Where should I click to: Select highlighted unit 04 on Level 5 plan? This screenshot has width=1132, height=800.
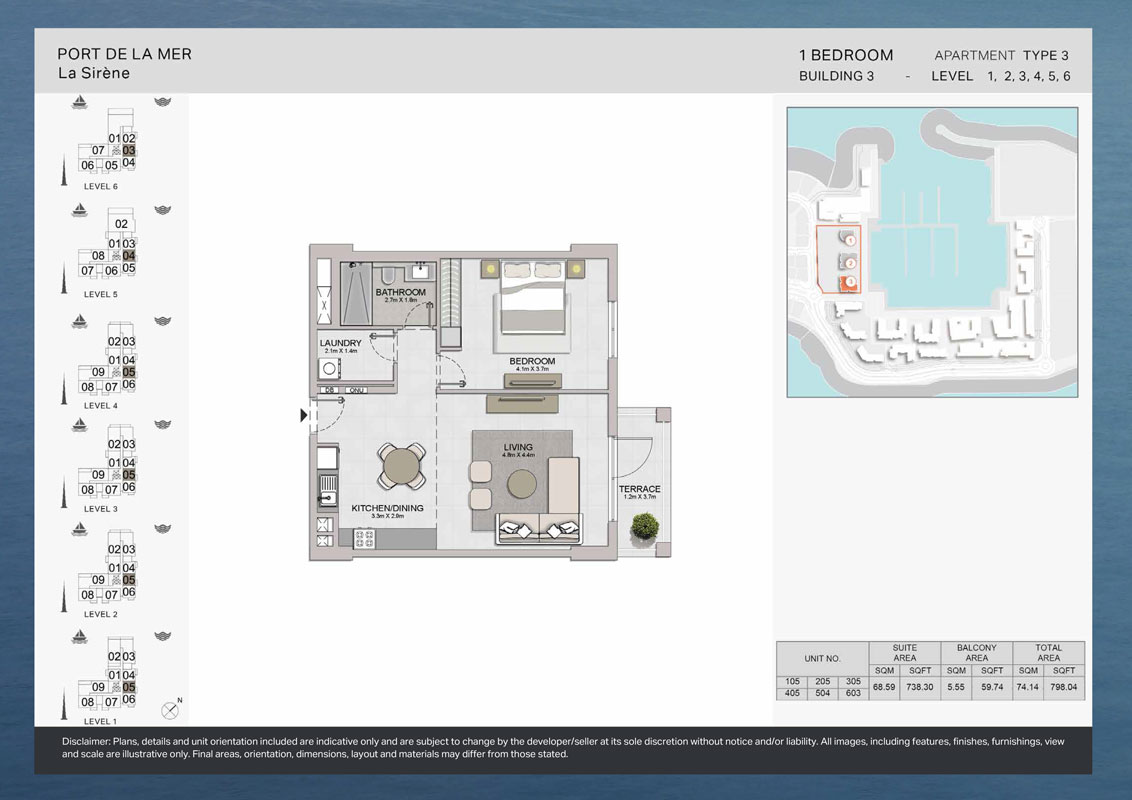click(x=129, y=256)
